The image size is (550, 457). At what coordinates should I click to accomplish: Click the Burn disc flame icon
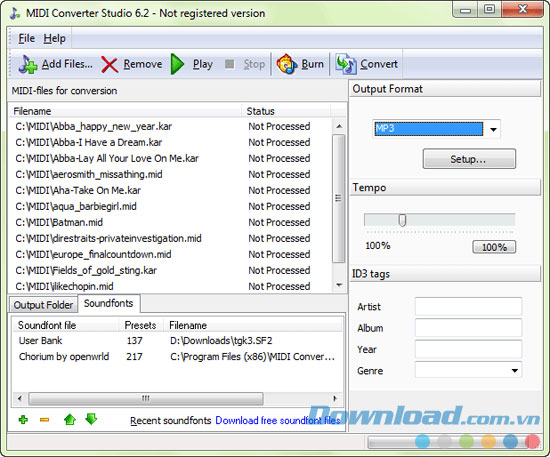coord(287,64)
